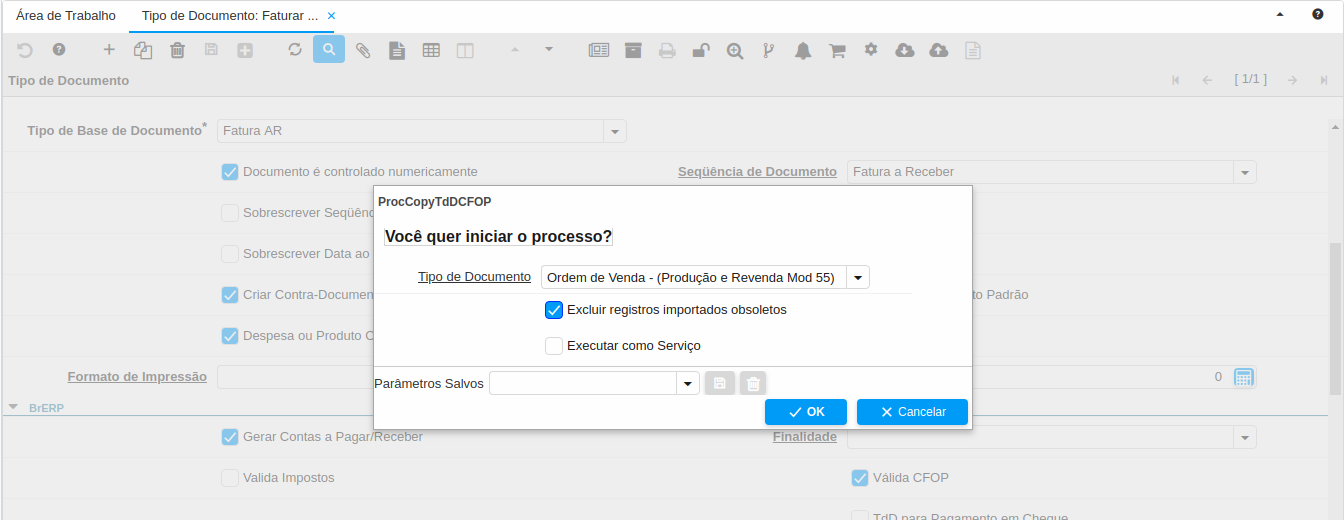This screenshot has height=520, width=1344.
Task: Click the parent record up arrow
Action: click(x=515, y=49)
